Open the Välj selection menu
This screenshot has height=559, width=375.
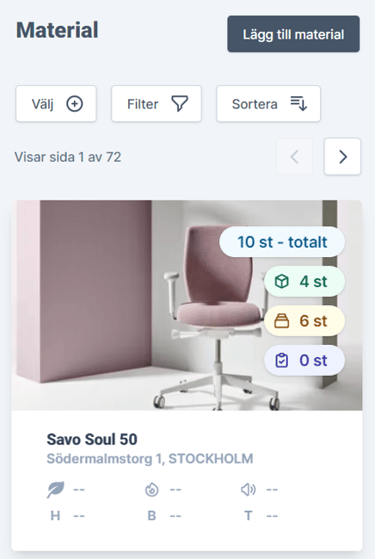[x=56, y=104]
